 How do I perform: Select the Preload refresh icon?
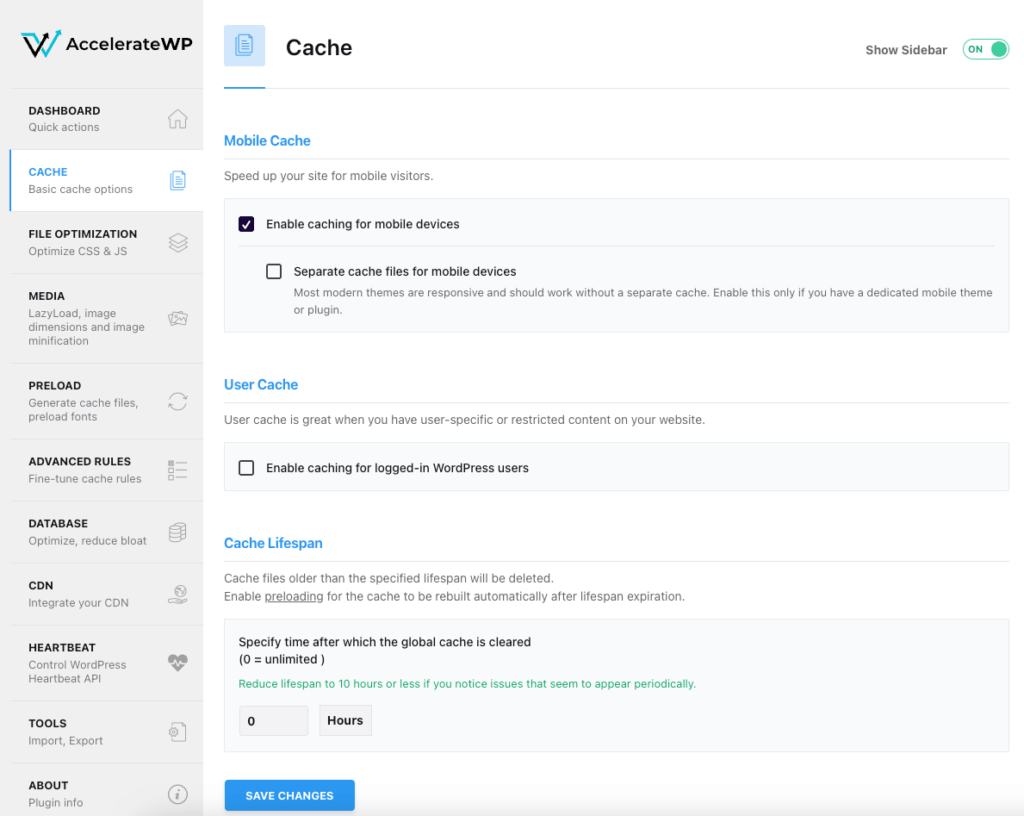pos(178,402)
